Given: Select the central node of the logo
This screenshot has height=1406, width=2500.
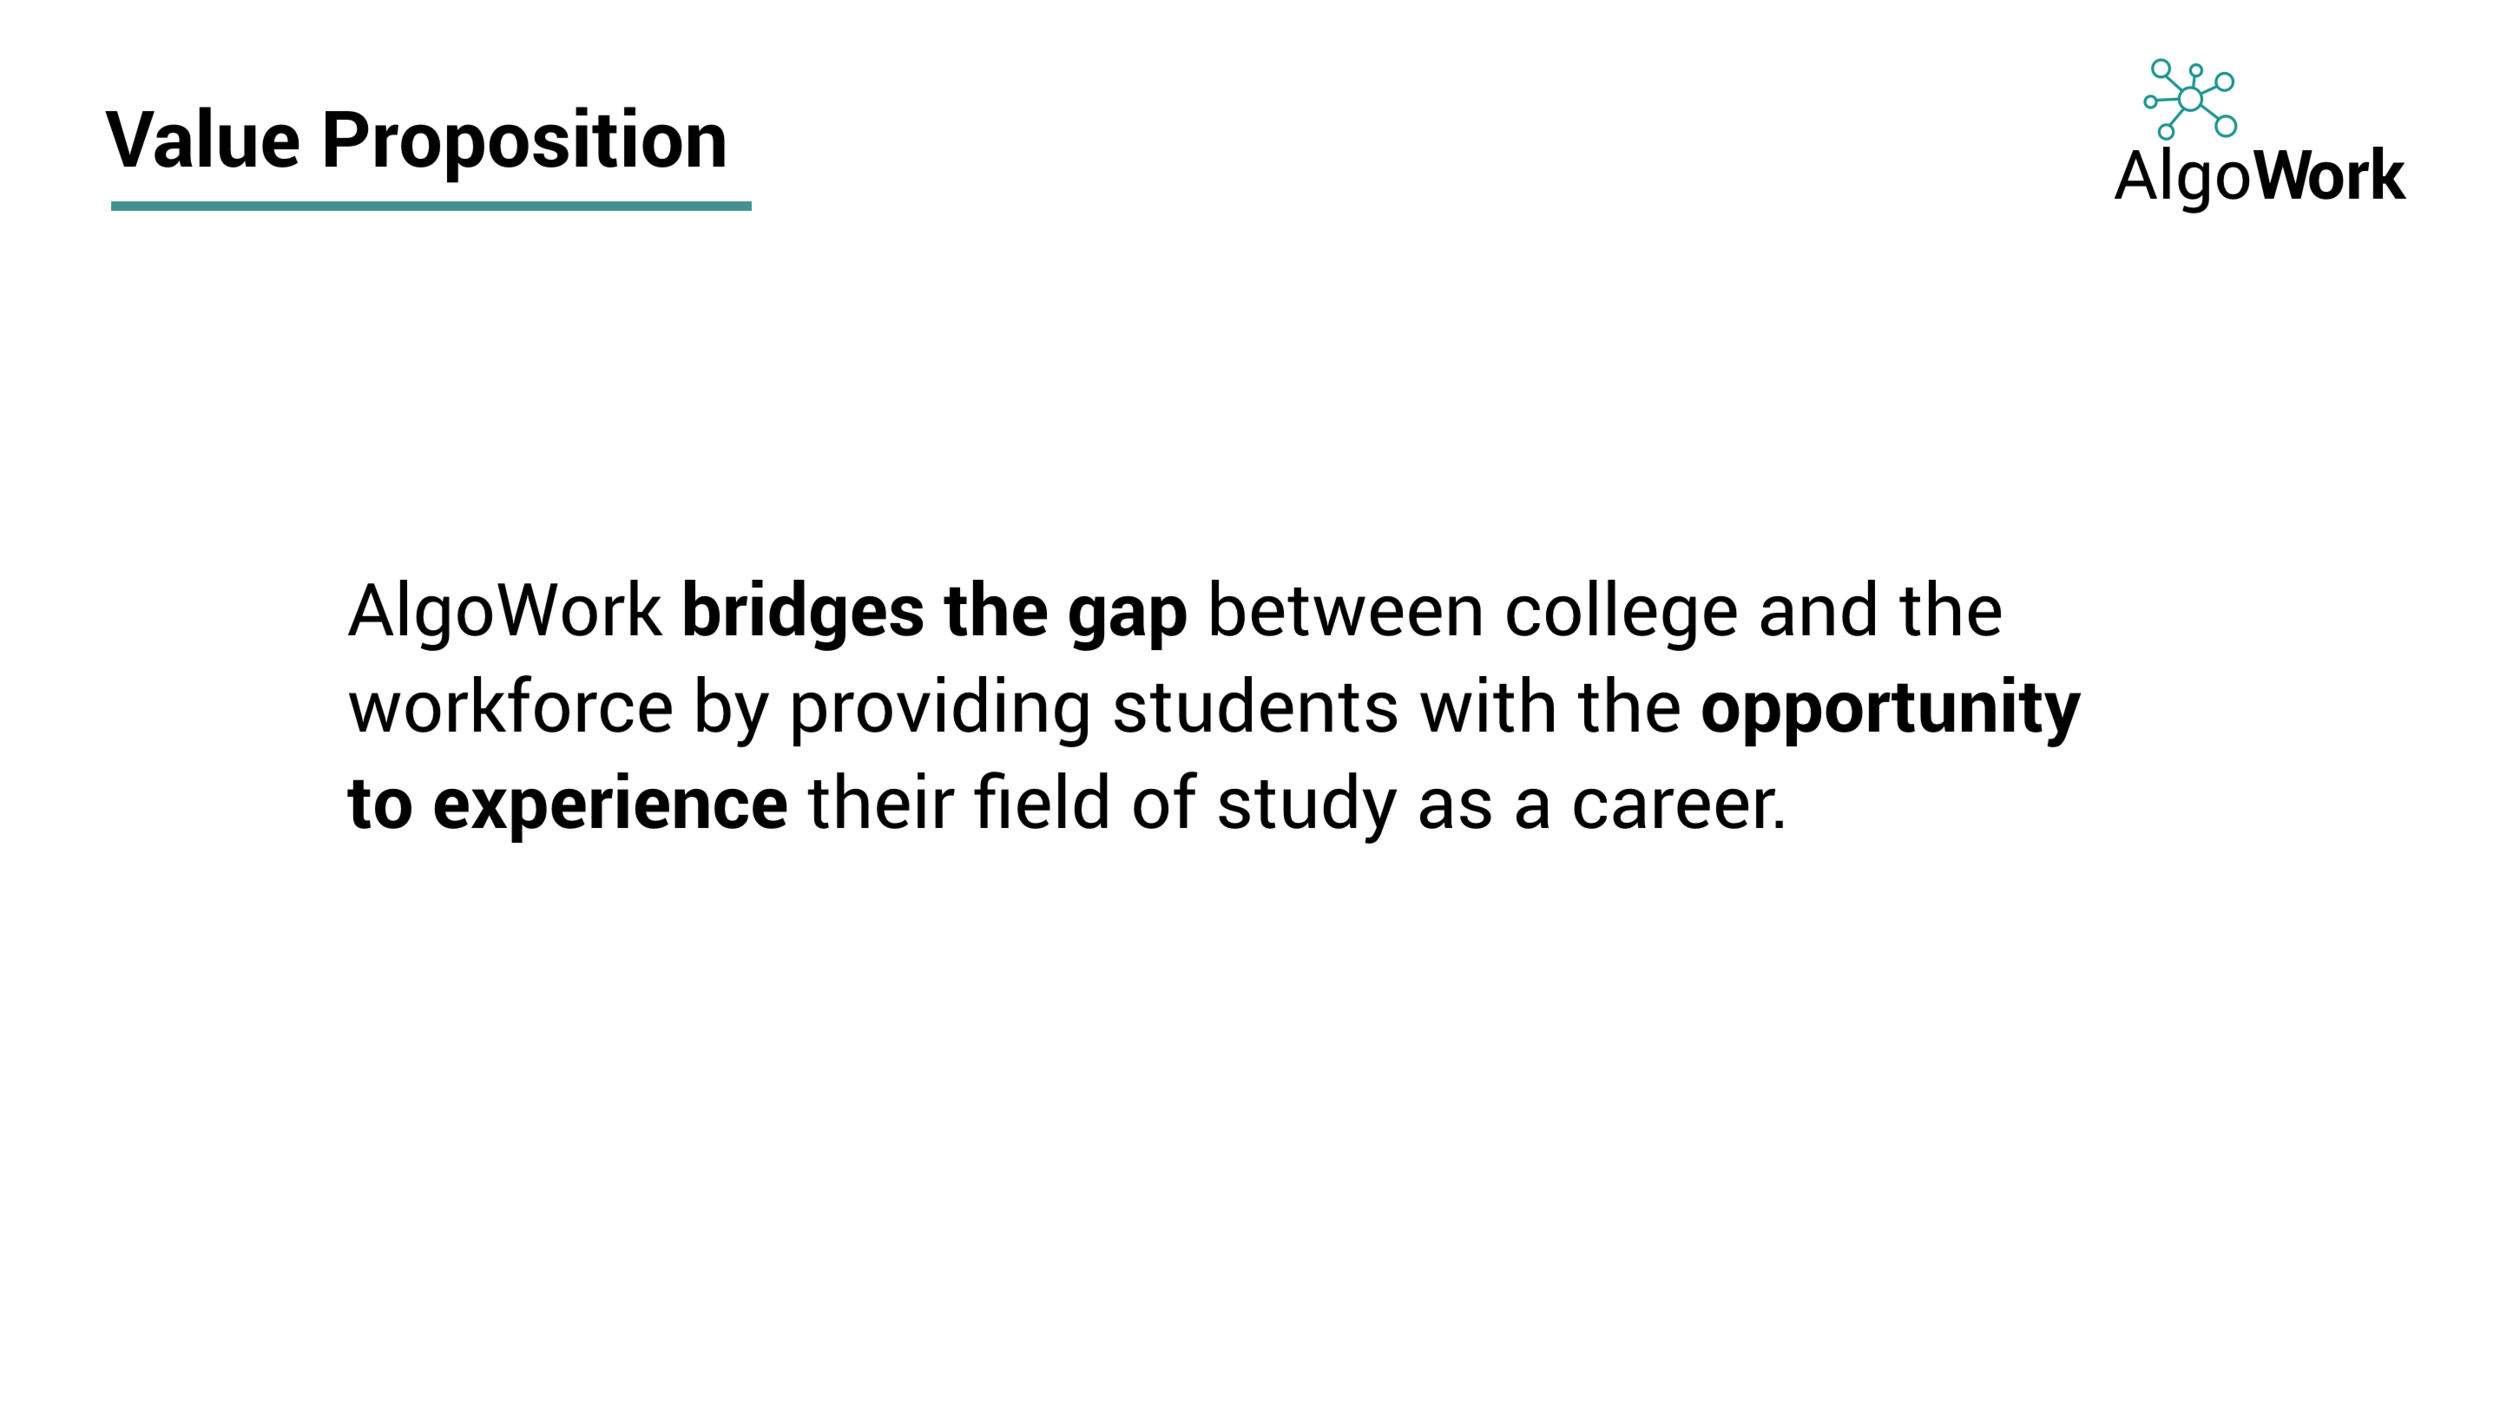Looking at the screenshot, I should coord(2190,99).
